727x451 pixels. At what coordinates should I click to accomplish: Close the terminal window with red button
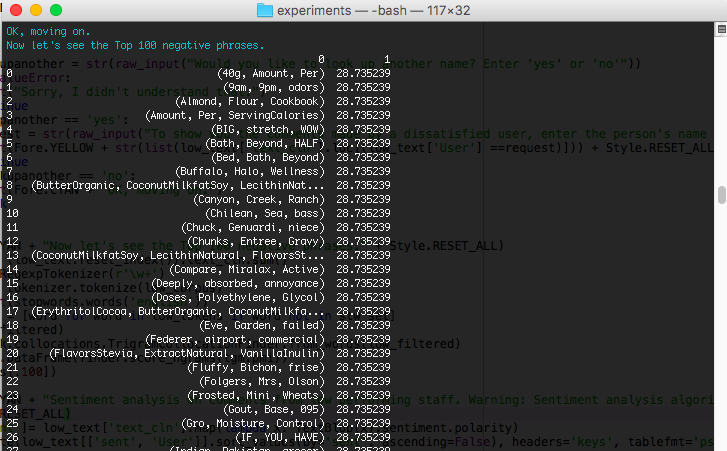pyautogui.click(x=15, y=10)
